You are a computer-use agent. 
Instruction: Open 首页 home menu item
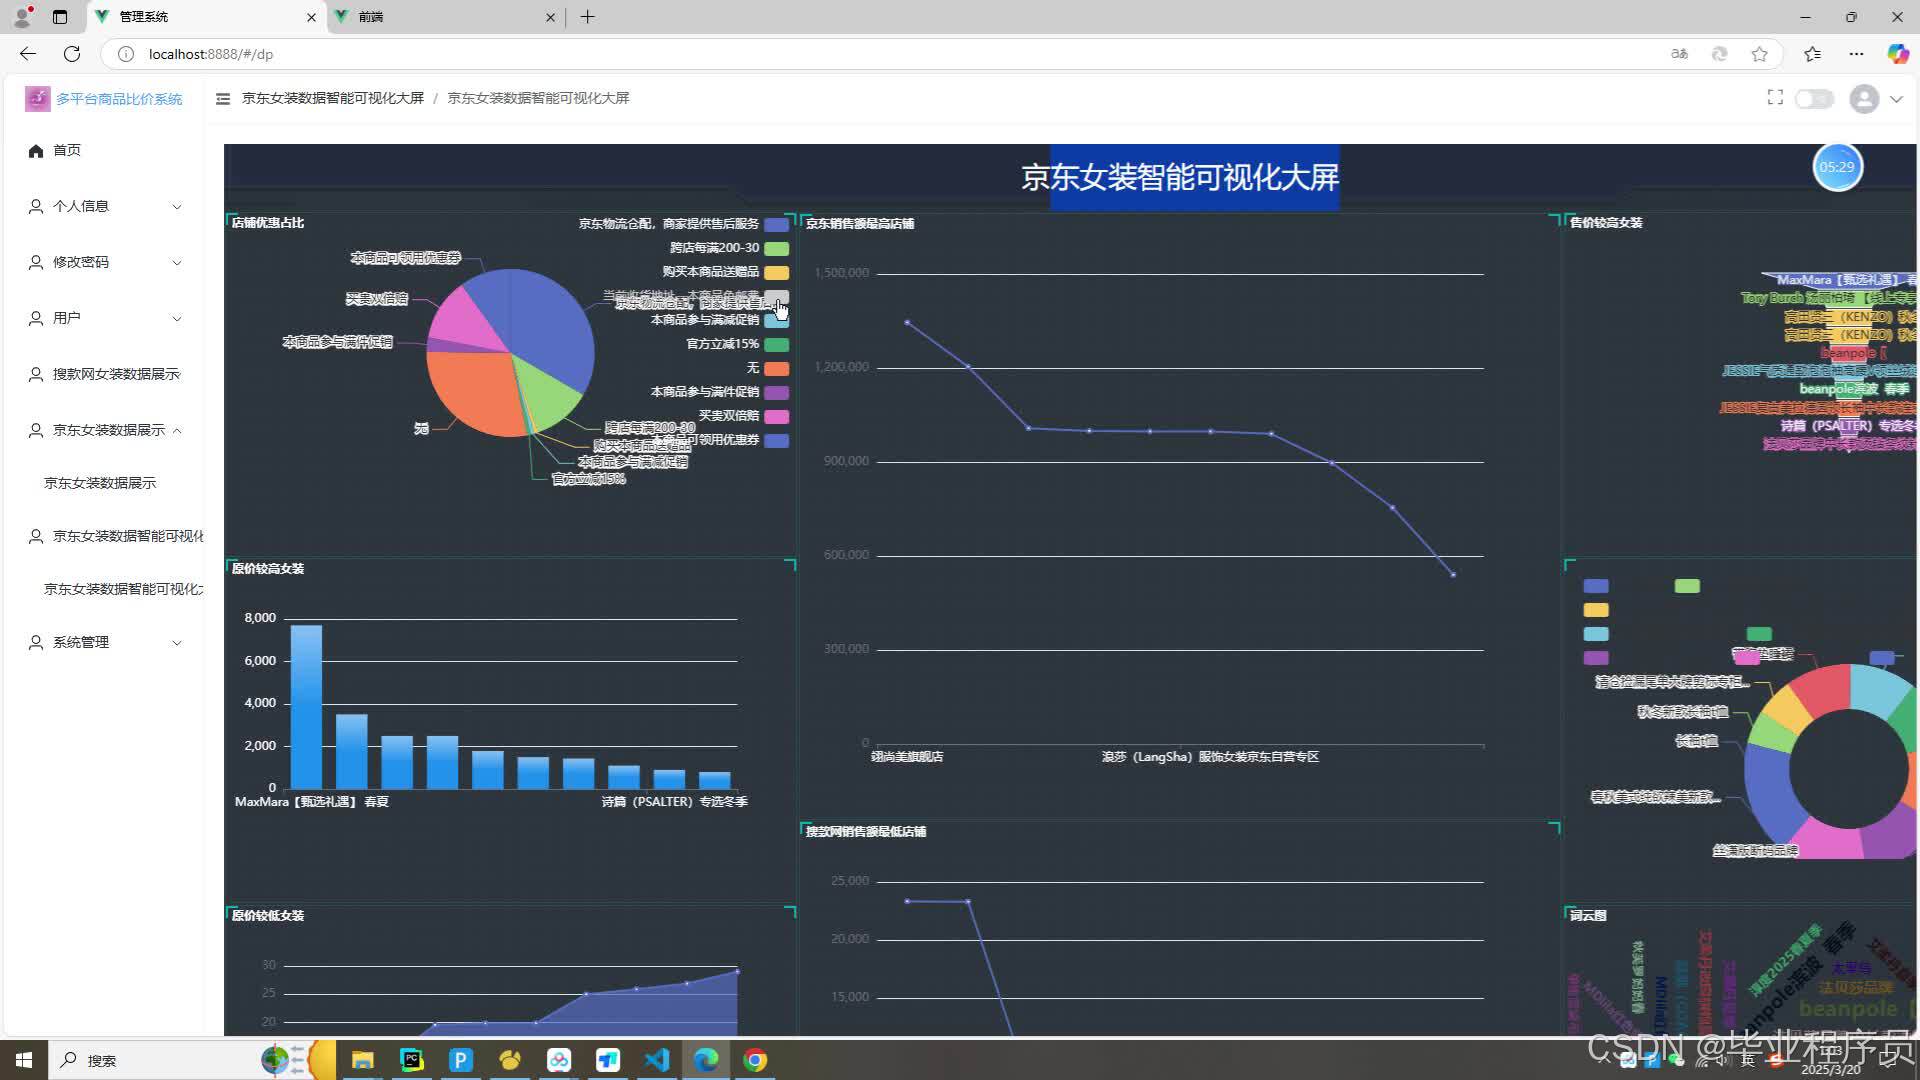pos(67,150)
